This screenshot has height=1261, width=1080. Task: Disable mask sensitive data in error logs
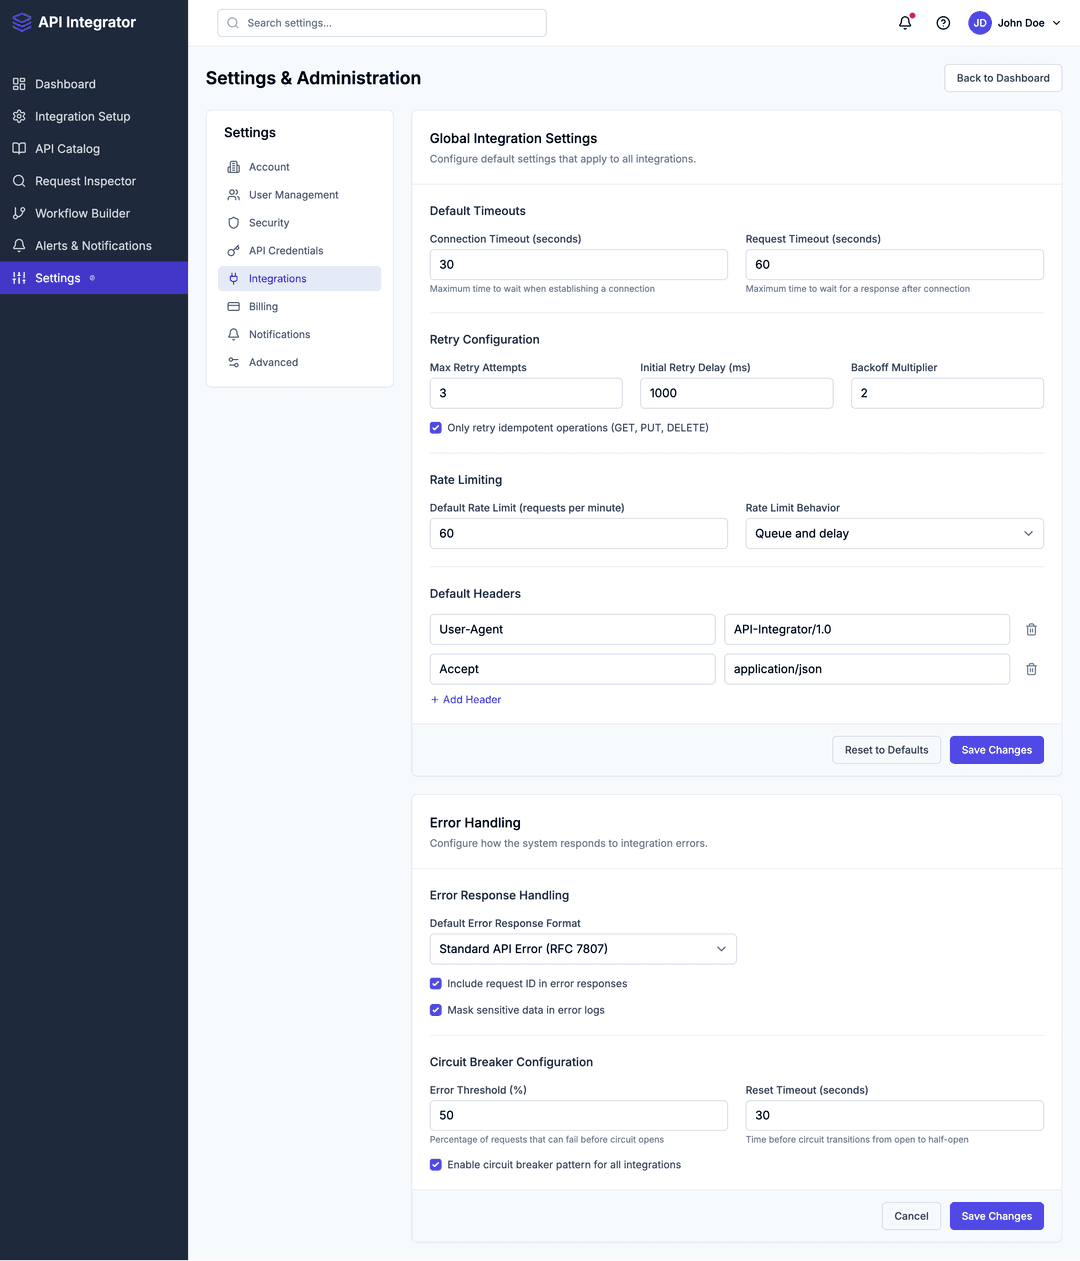click(435, 1010)
